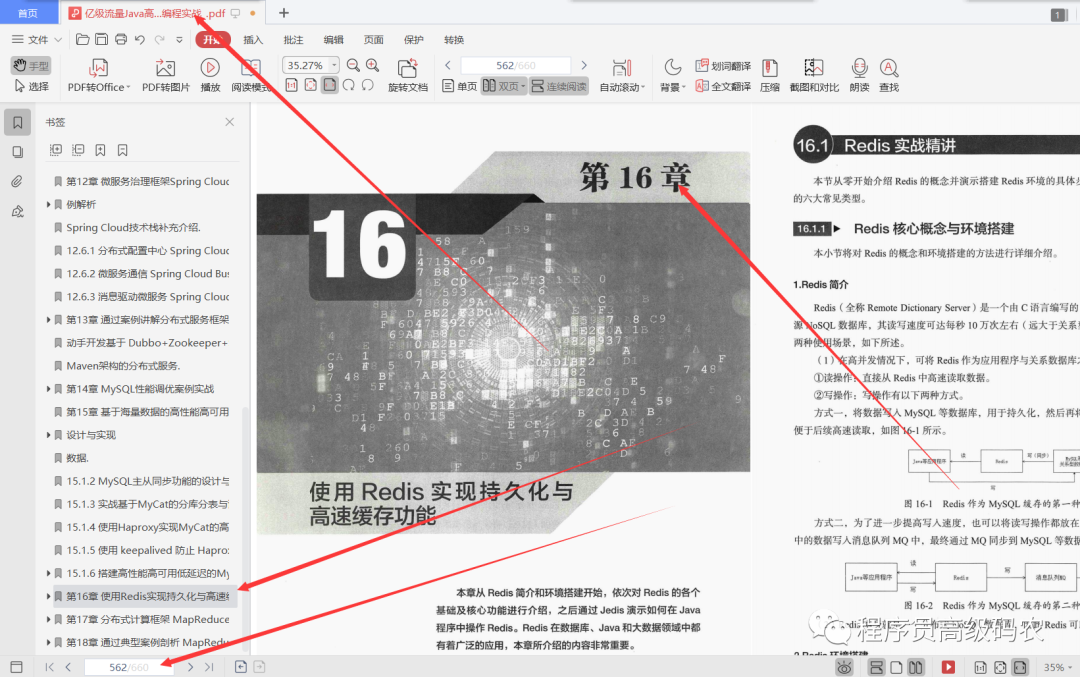
Task: Expand the 15.1.6 bookmark entry
Action: click(48, 574)
